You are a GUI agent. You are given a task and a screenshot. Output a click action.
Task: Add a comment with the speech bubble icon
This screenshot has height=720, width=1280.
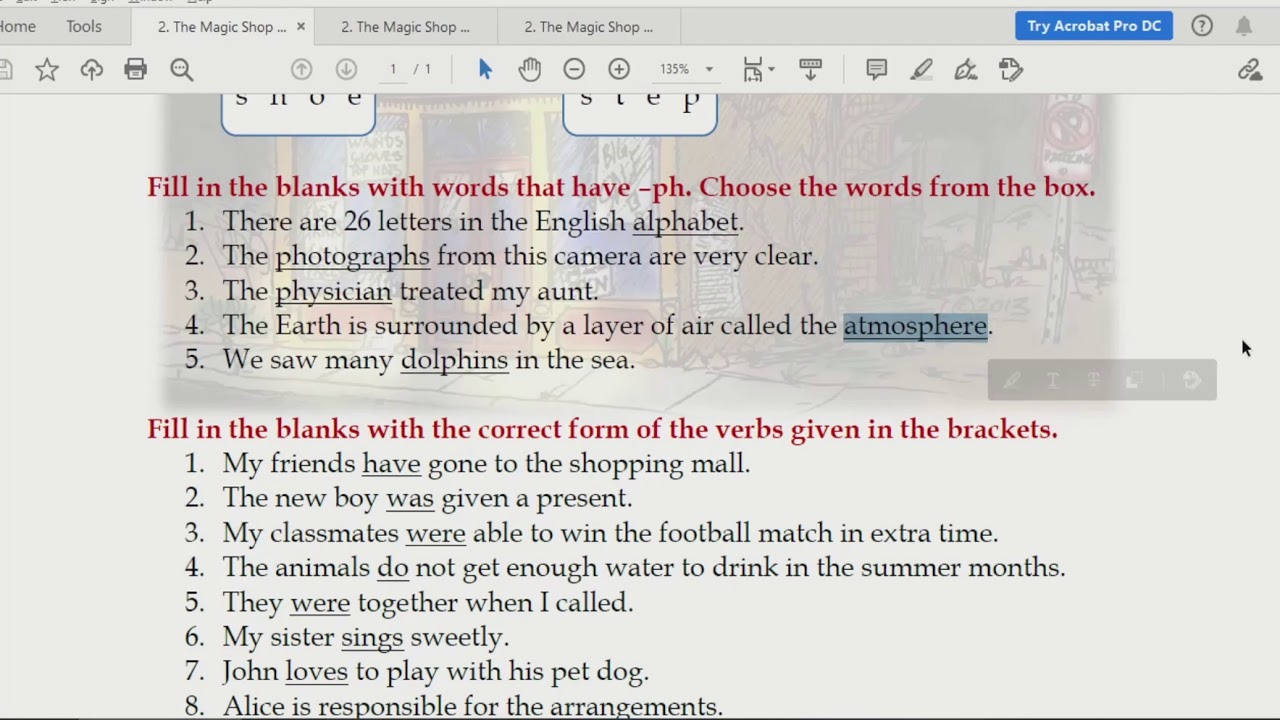[876, 69]
